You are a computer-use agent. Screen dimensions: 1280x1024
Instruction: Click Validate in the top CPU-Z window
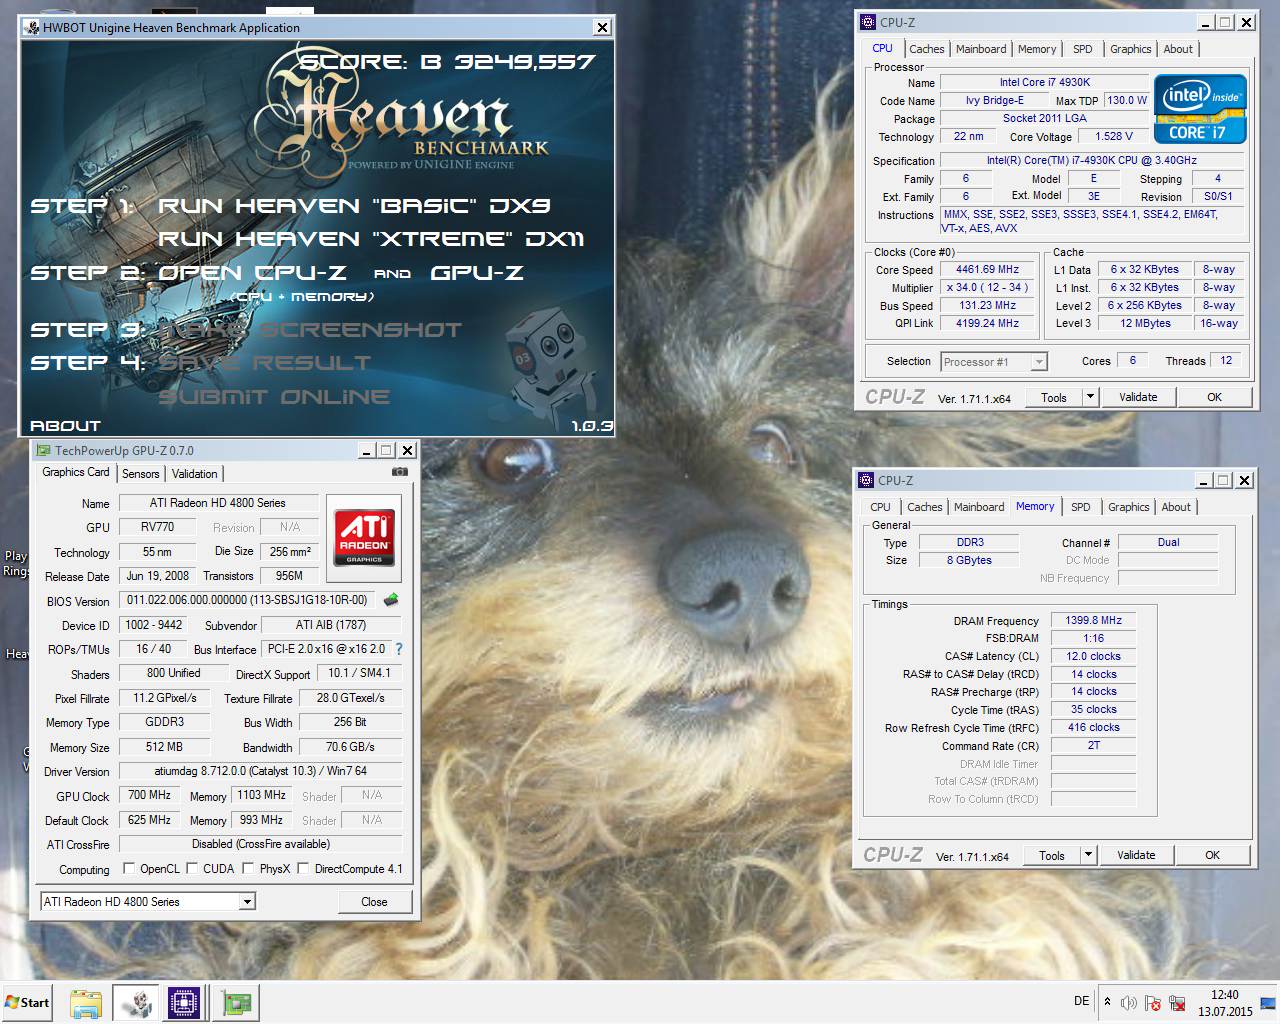(x=1138, y=397)
